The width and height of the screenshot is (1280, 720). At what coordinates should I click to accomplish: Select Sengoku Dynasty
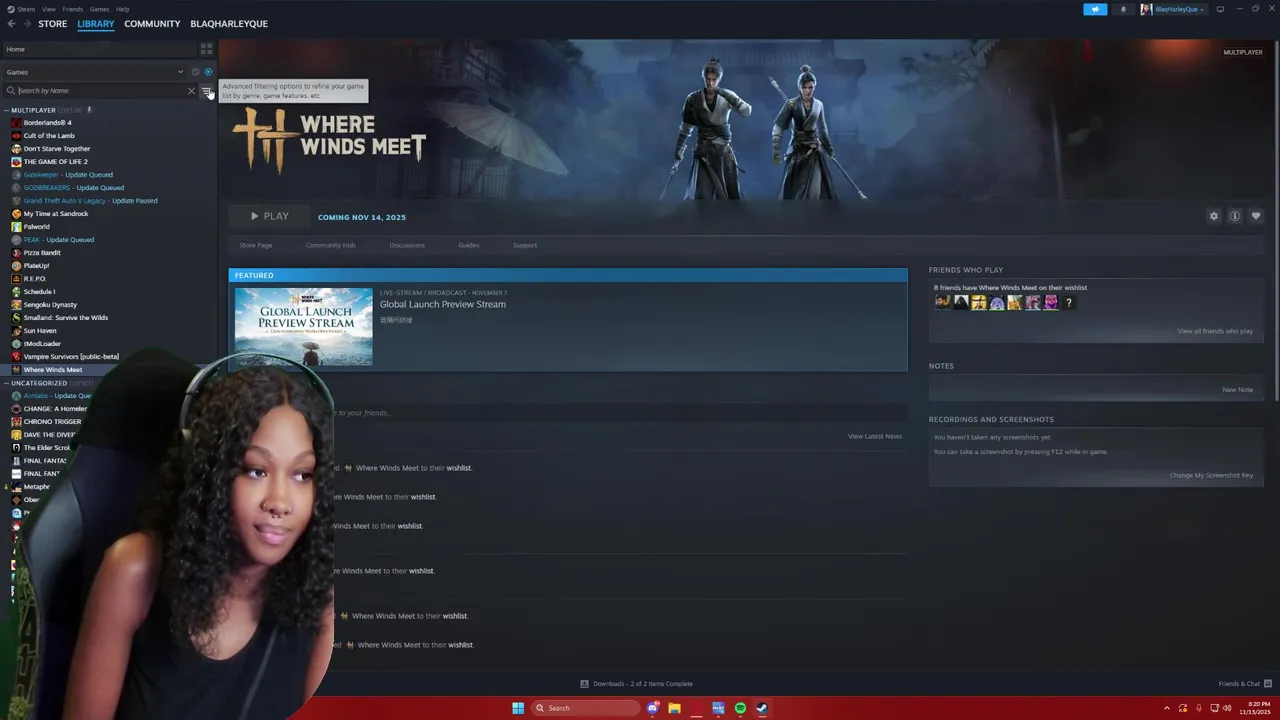(50, 305)
